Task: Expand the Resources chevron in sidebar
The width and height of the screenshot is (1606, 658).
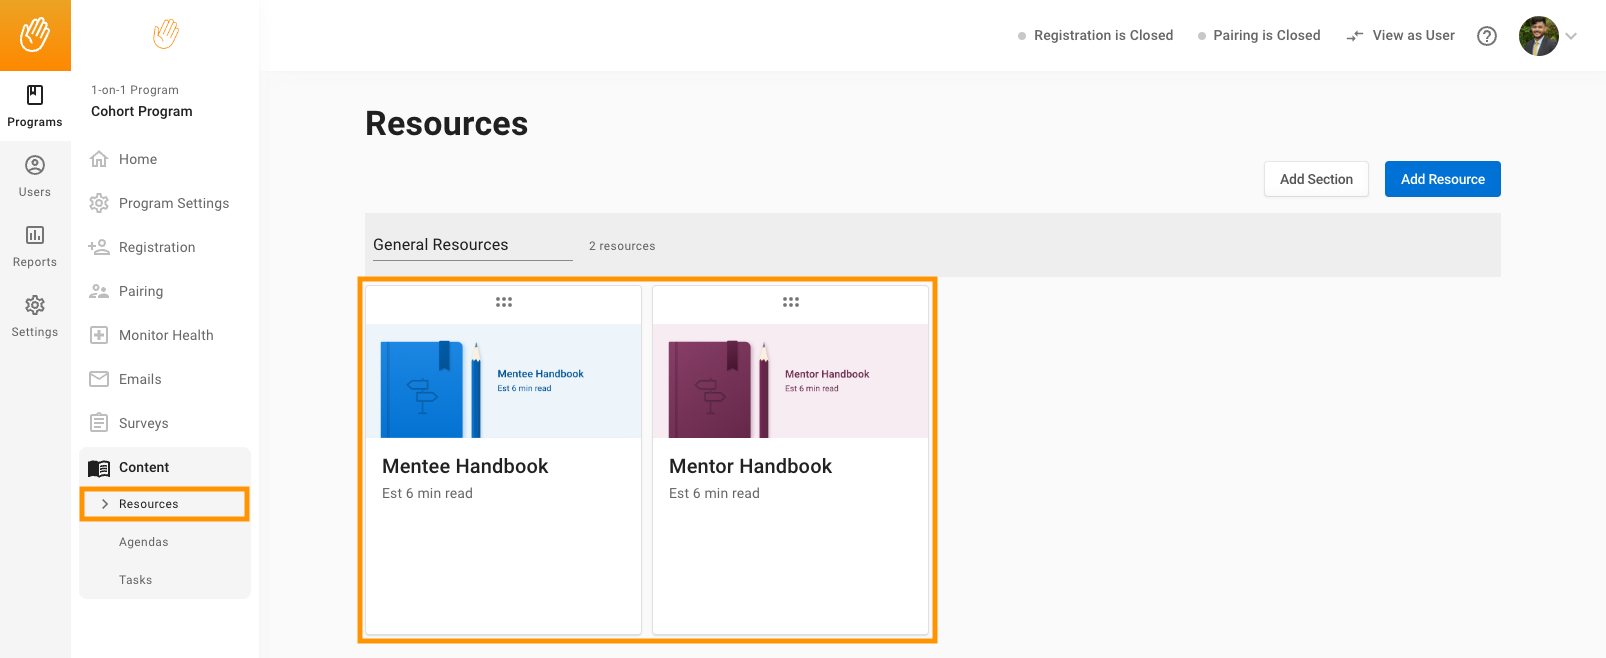Action: point(105,504)
